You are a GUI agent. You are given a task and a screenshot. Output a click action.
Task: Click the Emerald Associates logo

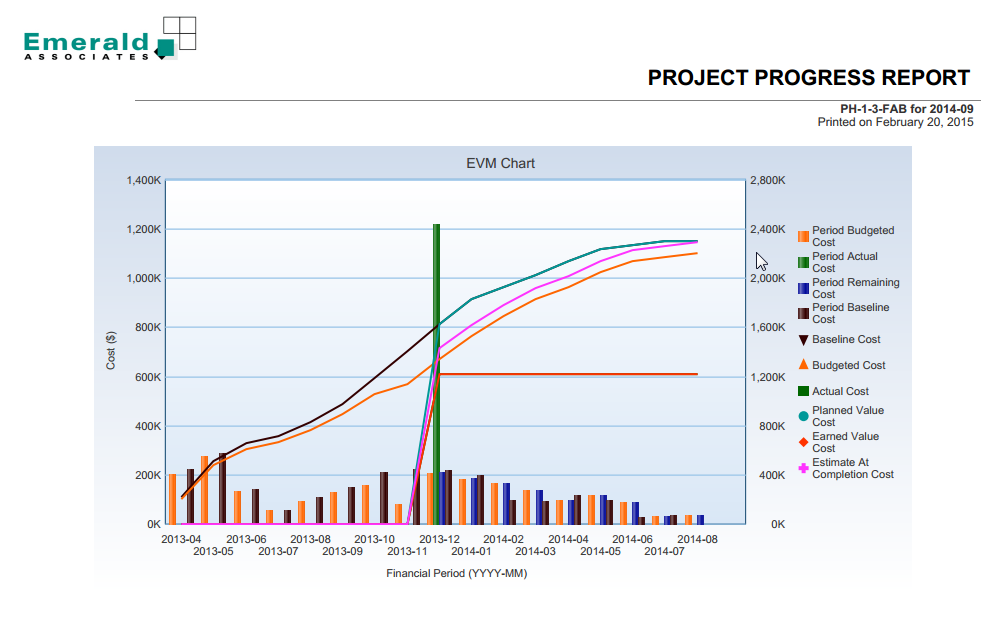[x=109, y=40]
